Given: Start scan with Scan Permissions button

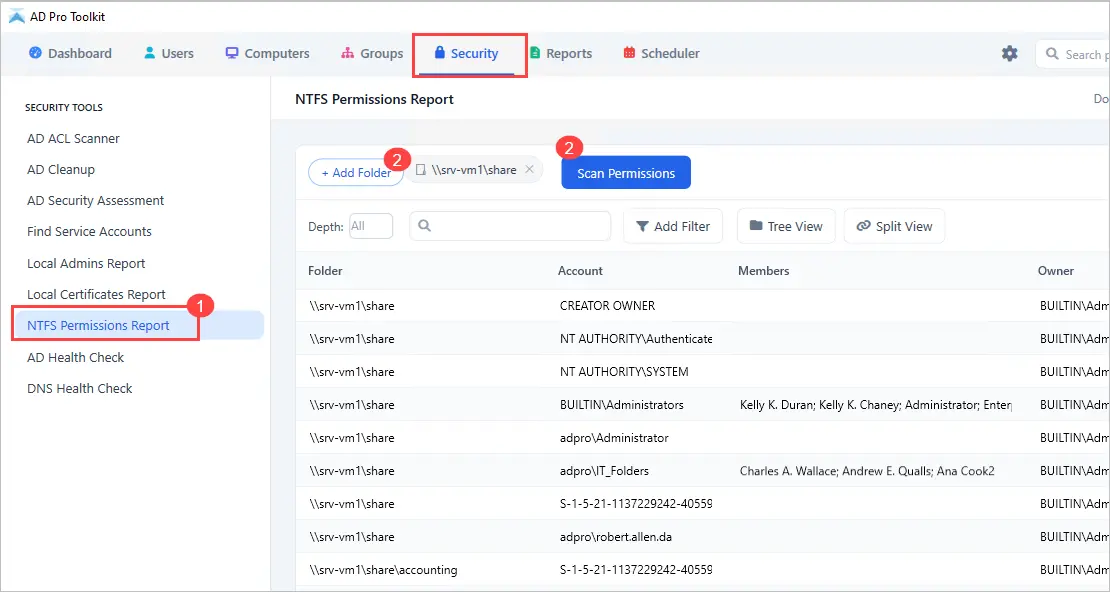Looking at the screenshot, I should pyautogui.click(x=626, y=173).
